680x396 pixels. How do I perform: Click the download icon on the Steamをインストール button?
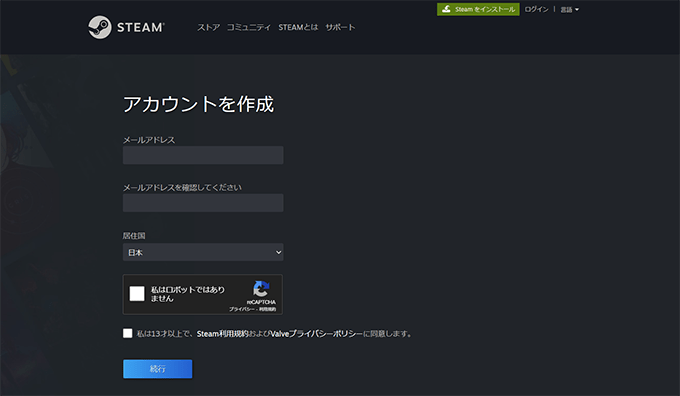[446, 9]
